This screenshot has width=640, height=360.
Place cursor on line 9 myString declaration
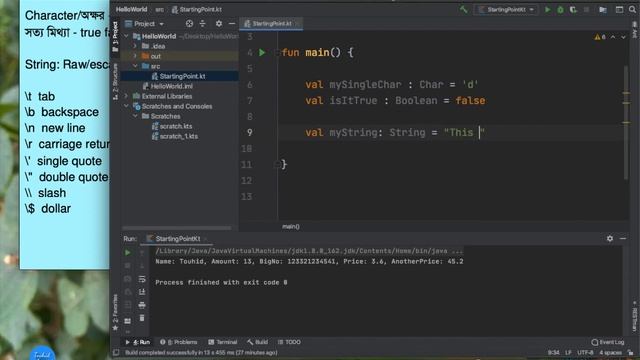coord(395,133)
